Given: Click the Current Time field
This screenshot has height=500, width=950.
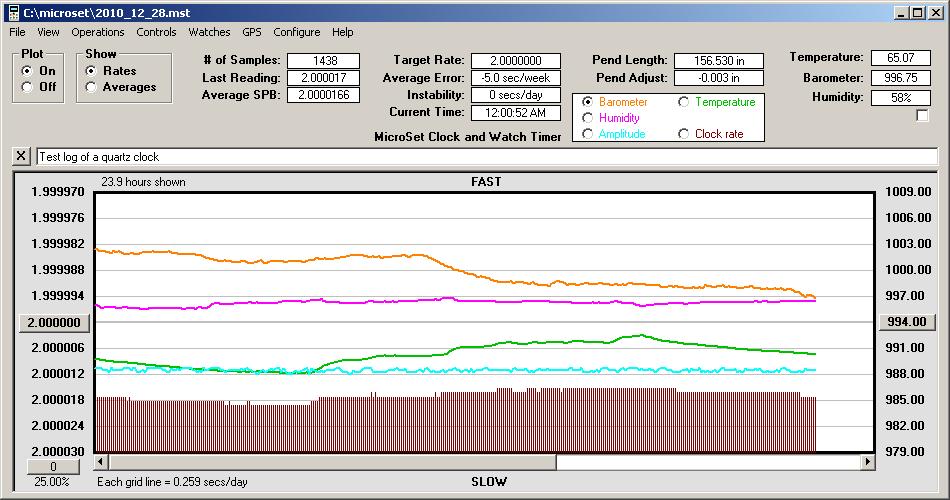Looking at the screenshot, I should [x=516, y=112].
